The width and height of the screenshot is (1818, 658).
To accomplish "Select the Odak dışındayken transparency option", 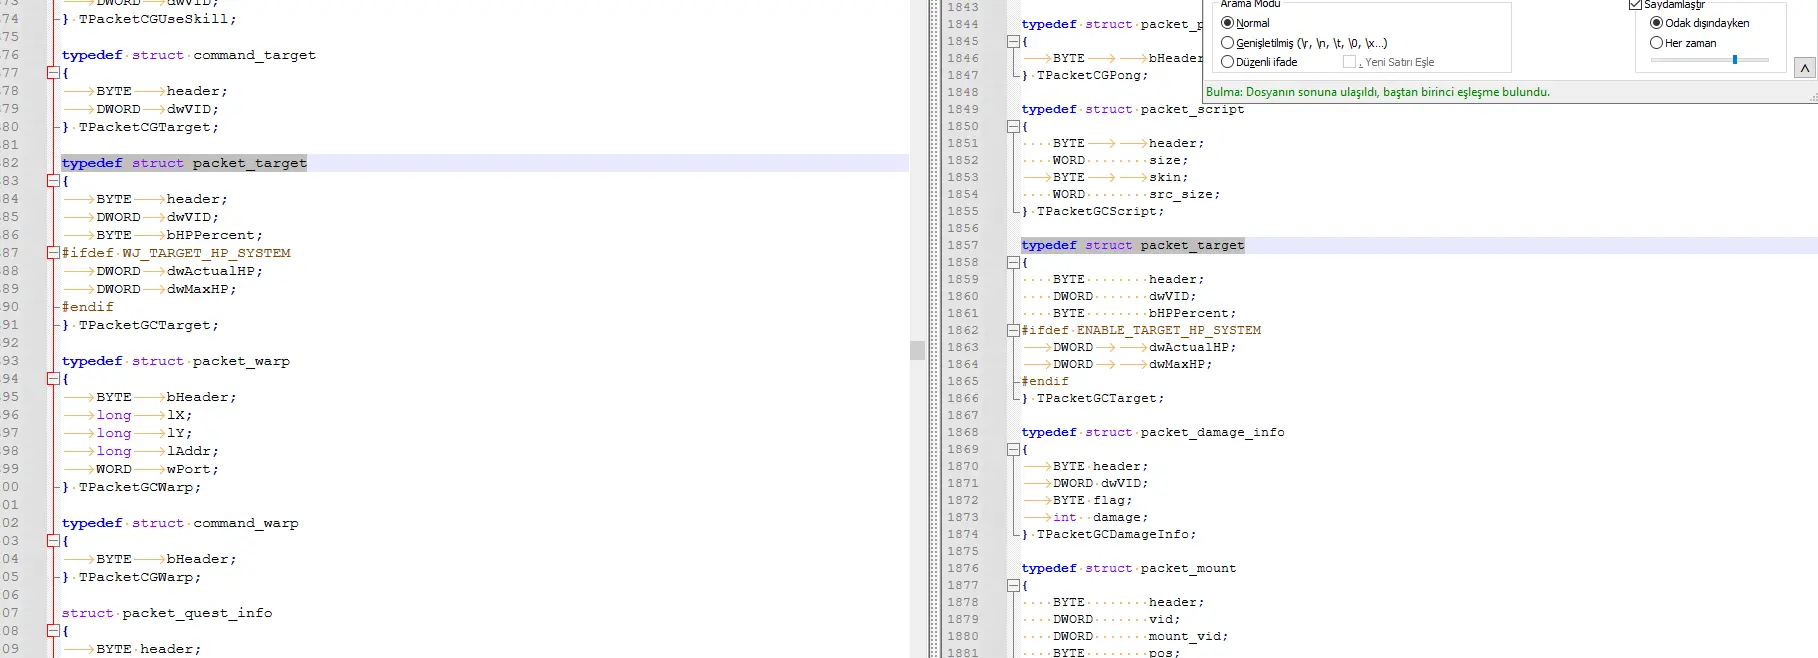I will click(1656, 23).
